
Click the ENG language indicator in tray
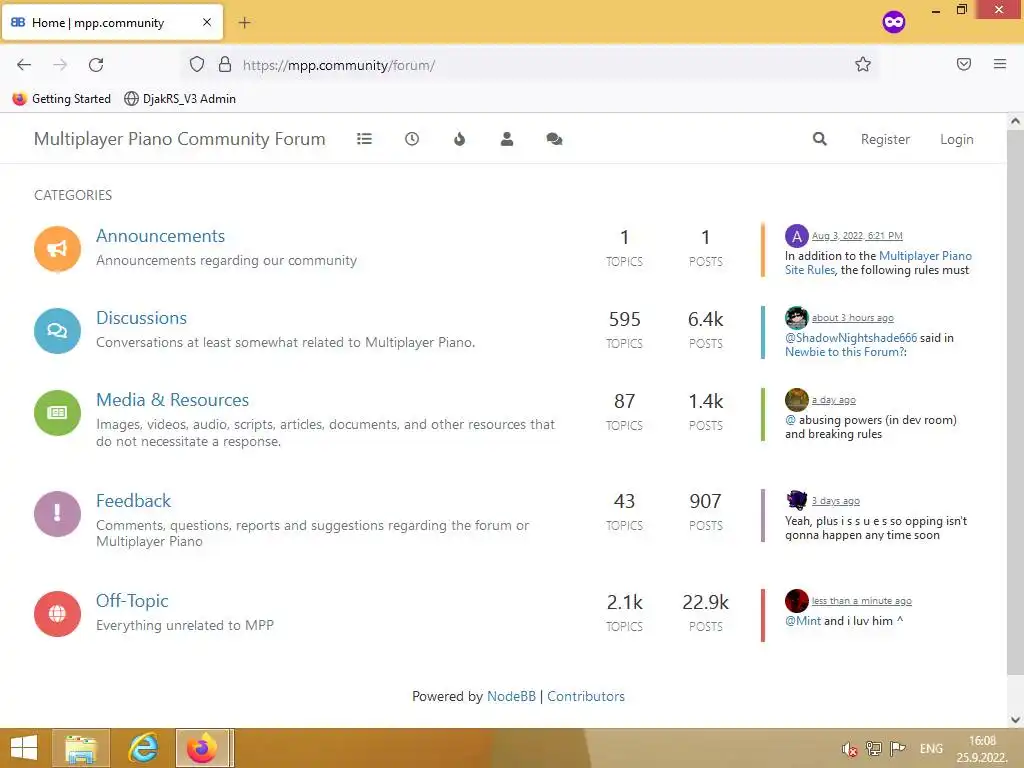(931, 749)
